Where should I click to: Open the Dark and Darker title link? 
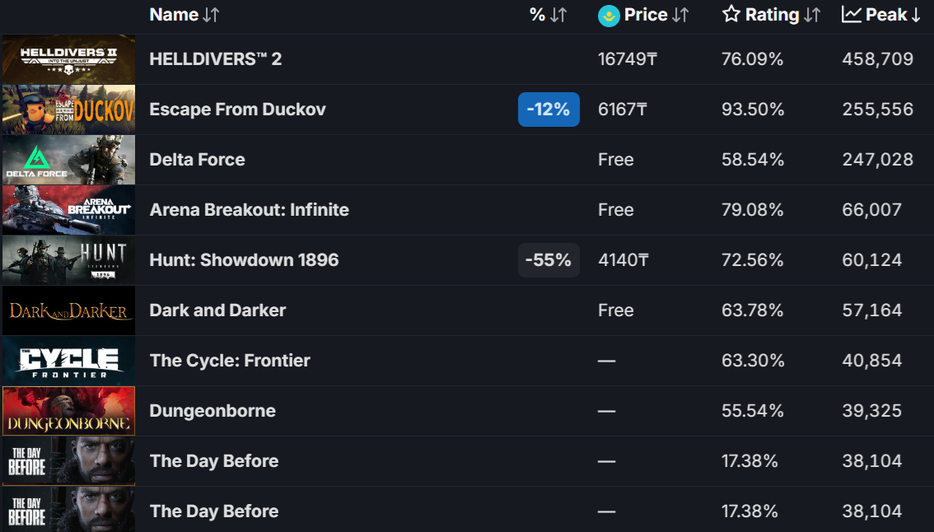217,310
